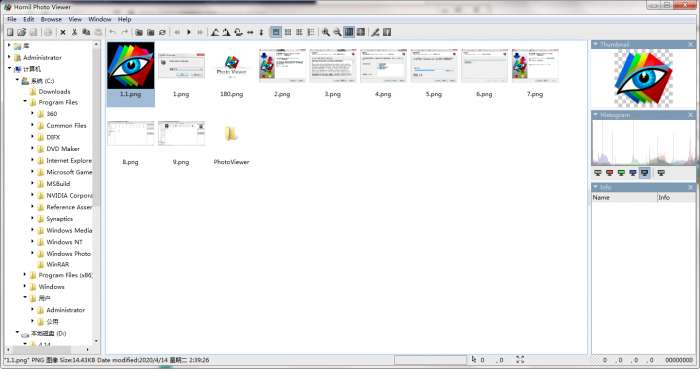
Task: Click the play slideshow arrow icon
Action: coord(189,32)
